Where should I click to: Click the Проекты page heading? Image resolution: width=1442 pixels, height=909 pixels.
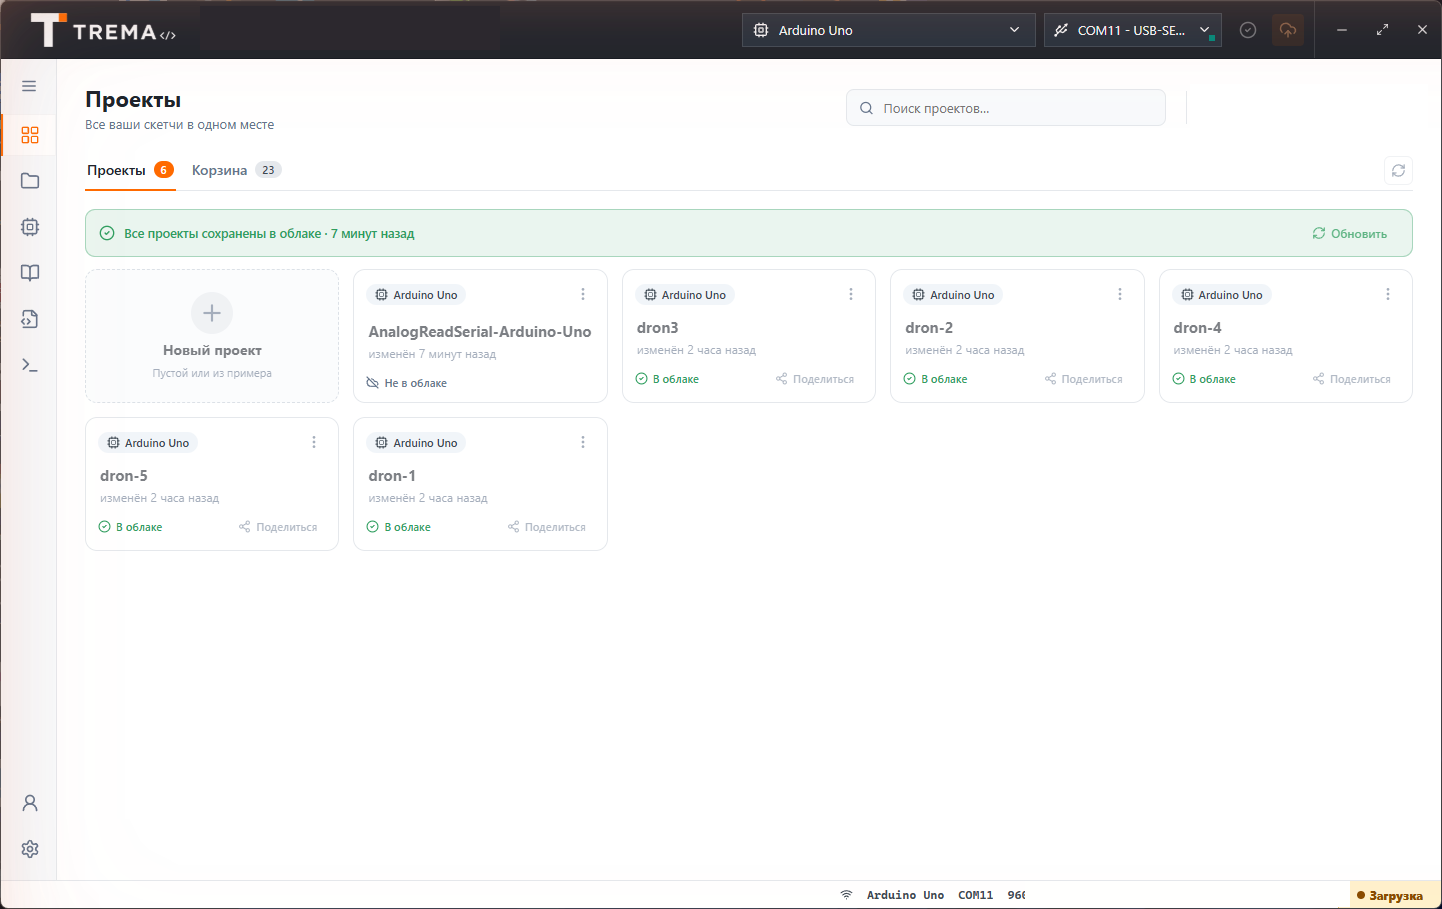pyautogui.click(x=133, y=100)
